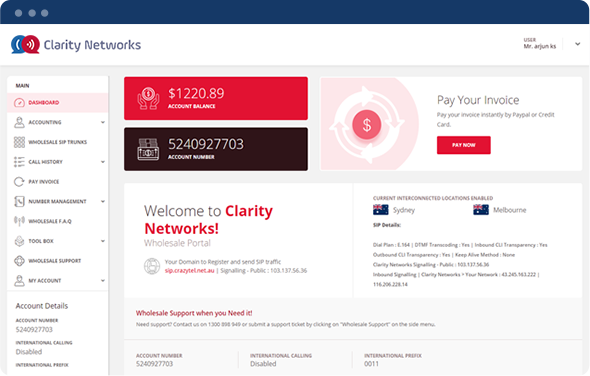This screenshot has height=376, width=590.
Task: Click the Wholesale Support lifebuoy icon
Action: pyautogui.click(x=19, y=261)
